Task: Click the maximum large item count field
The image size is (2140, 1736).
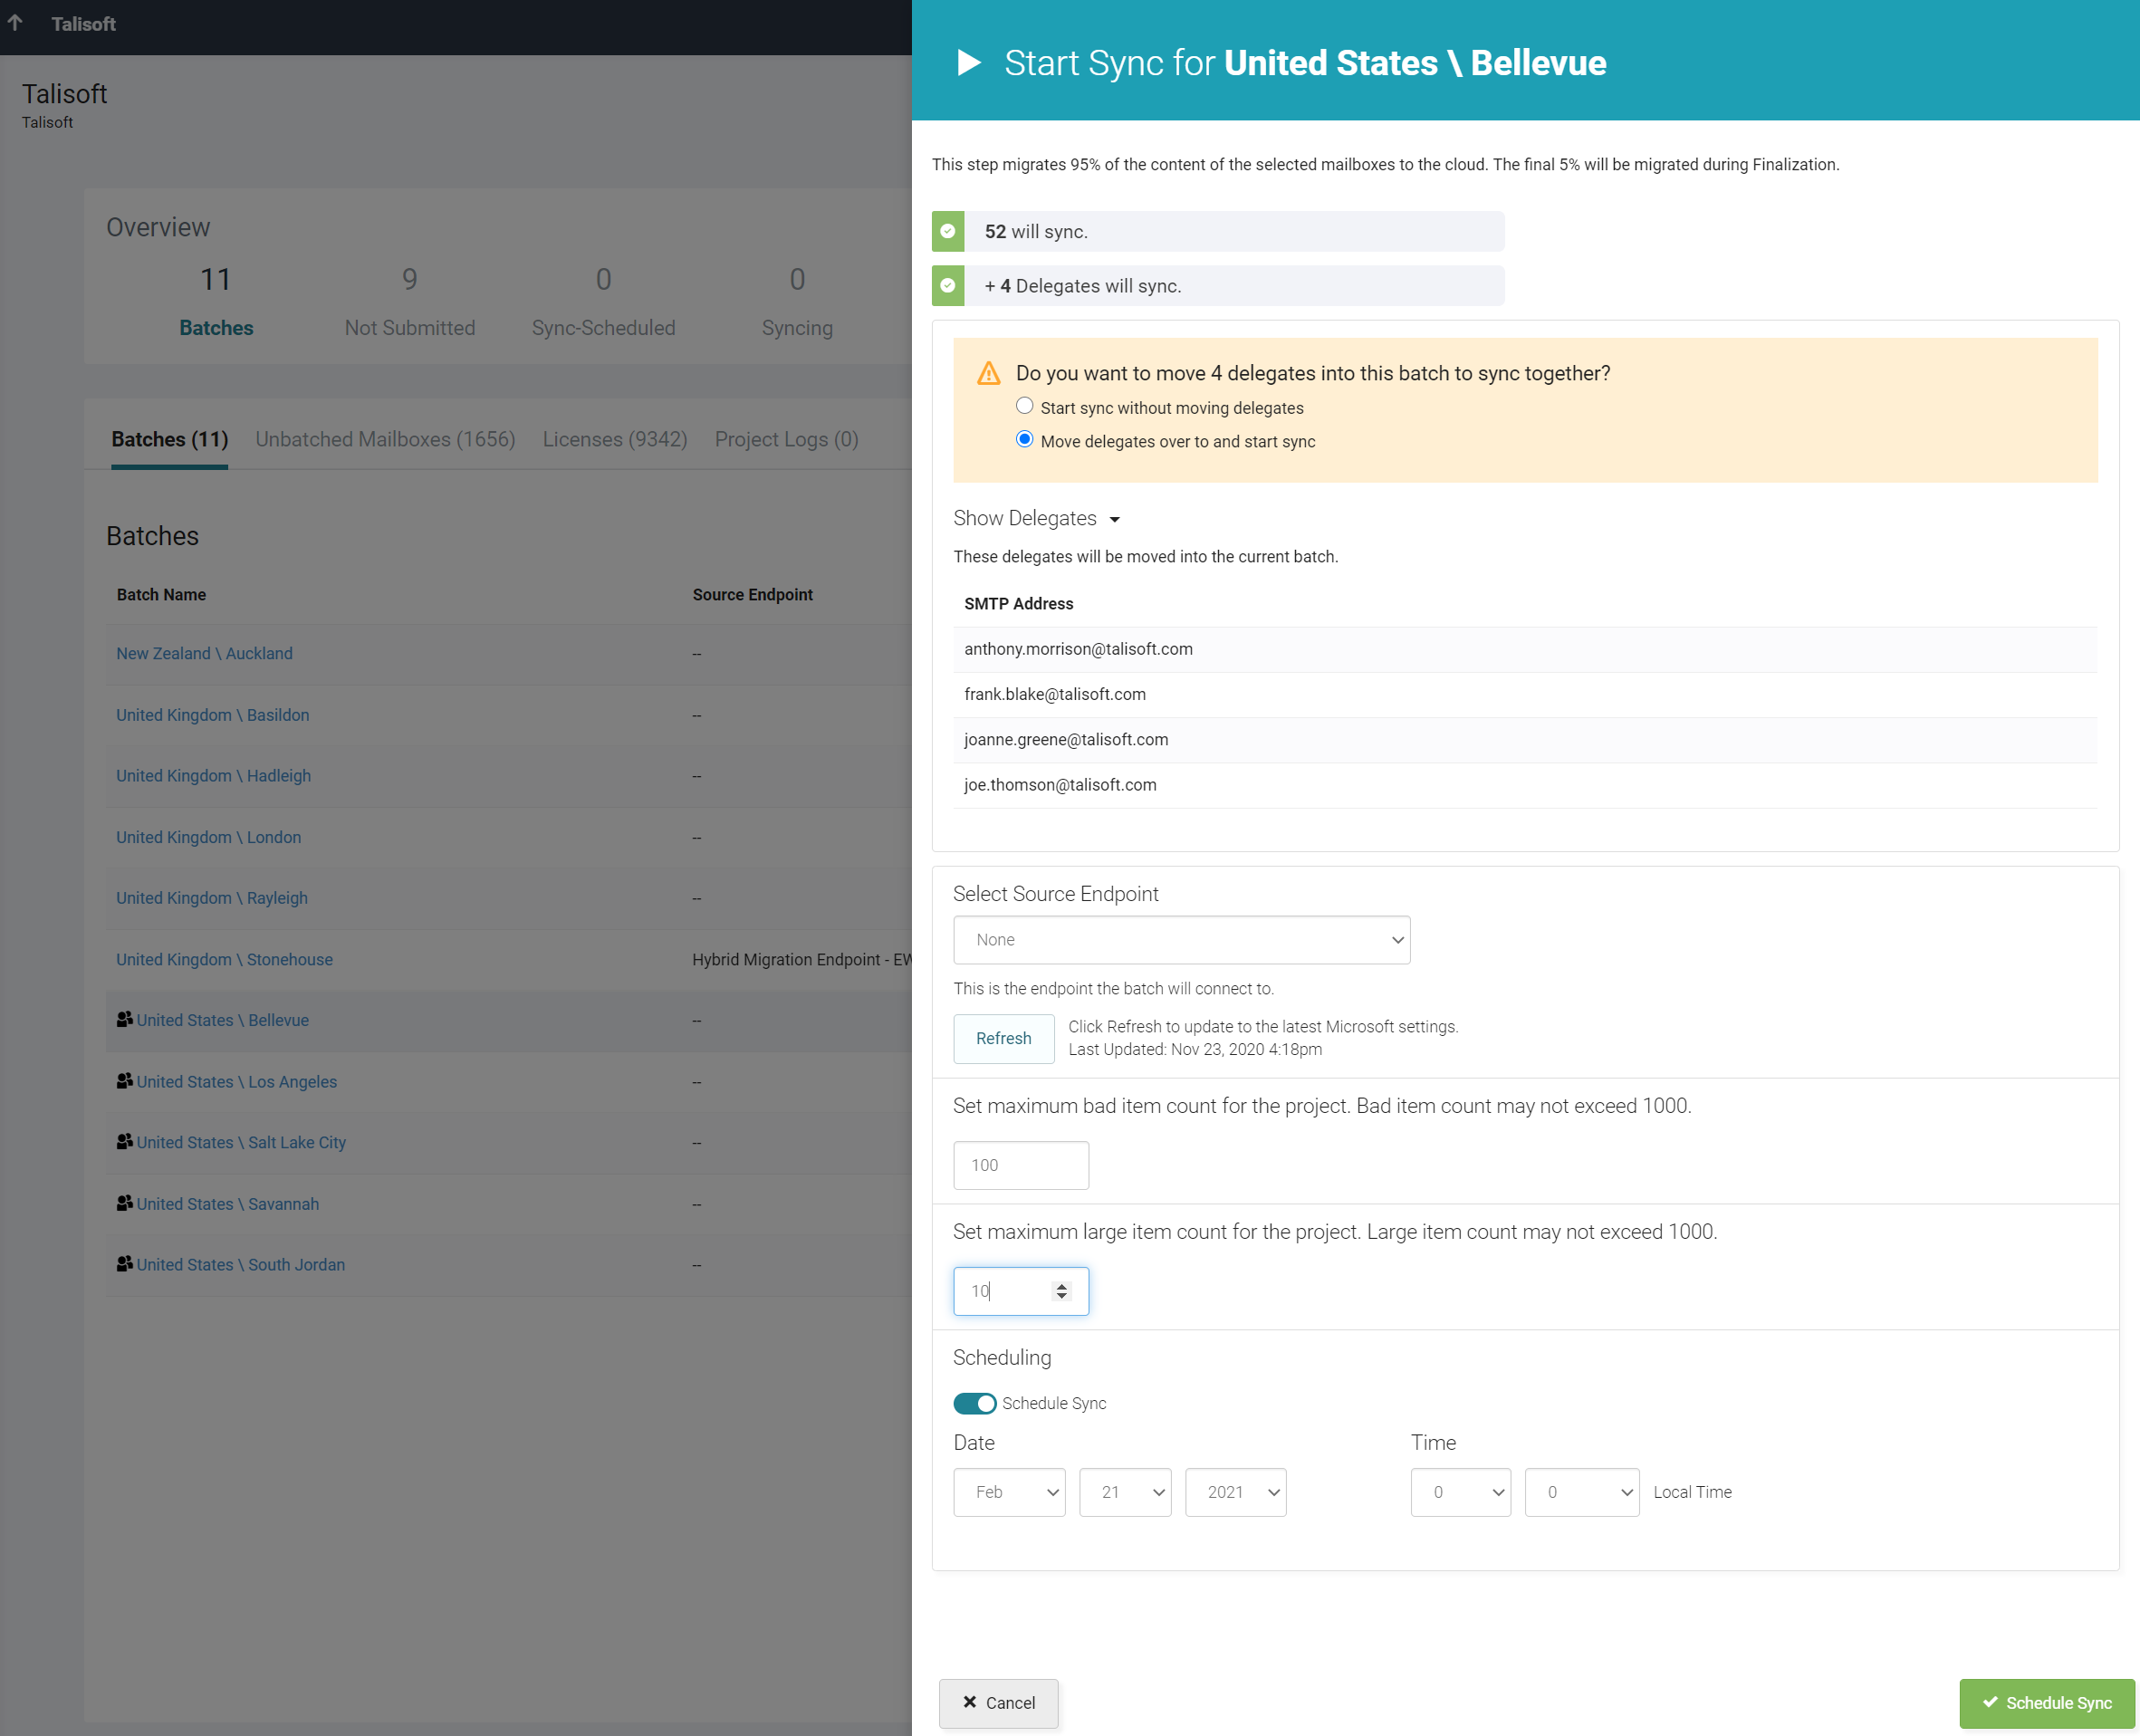Action: point(1021,1291)
